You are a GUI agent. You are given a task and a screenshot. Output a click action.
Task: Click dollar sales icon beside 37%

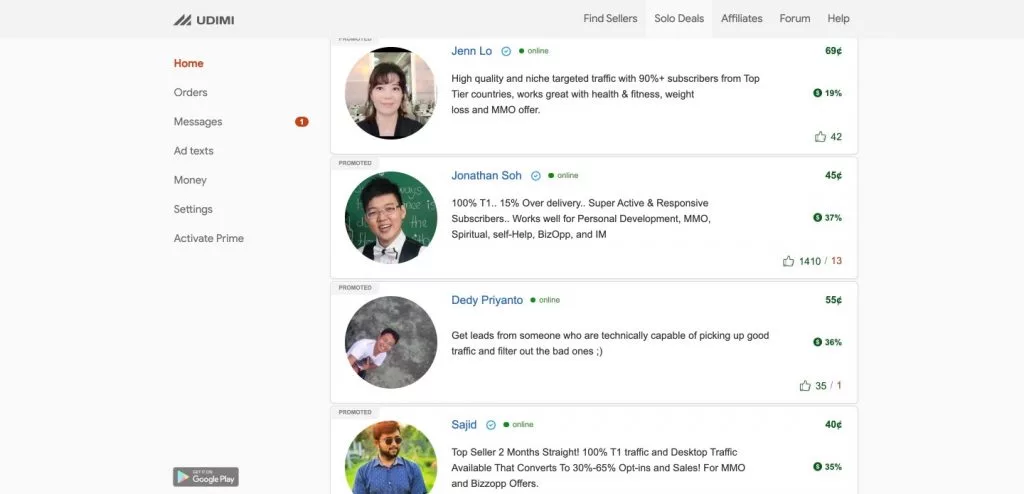(x=817, y=218)
